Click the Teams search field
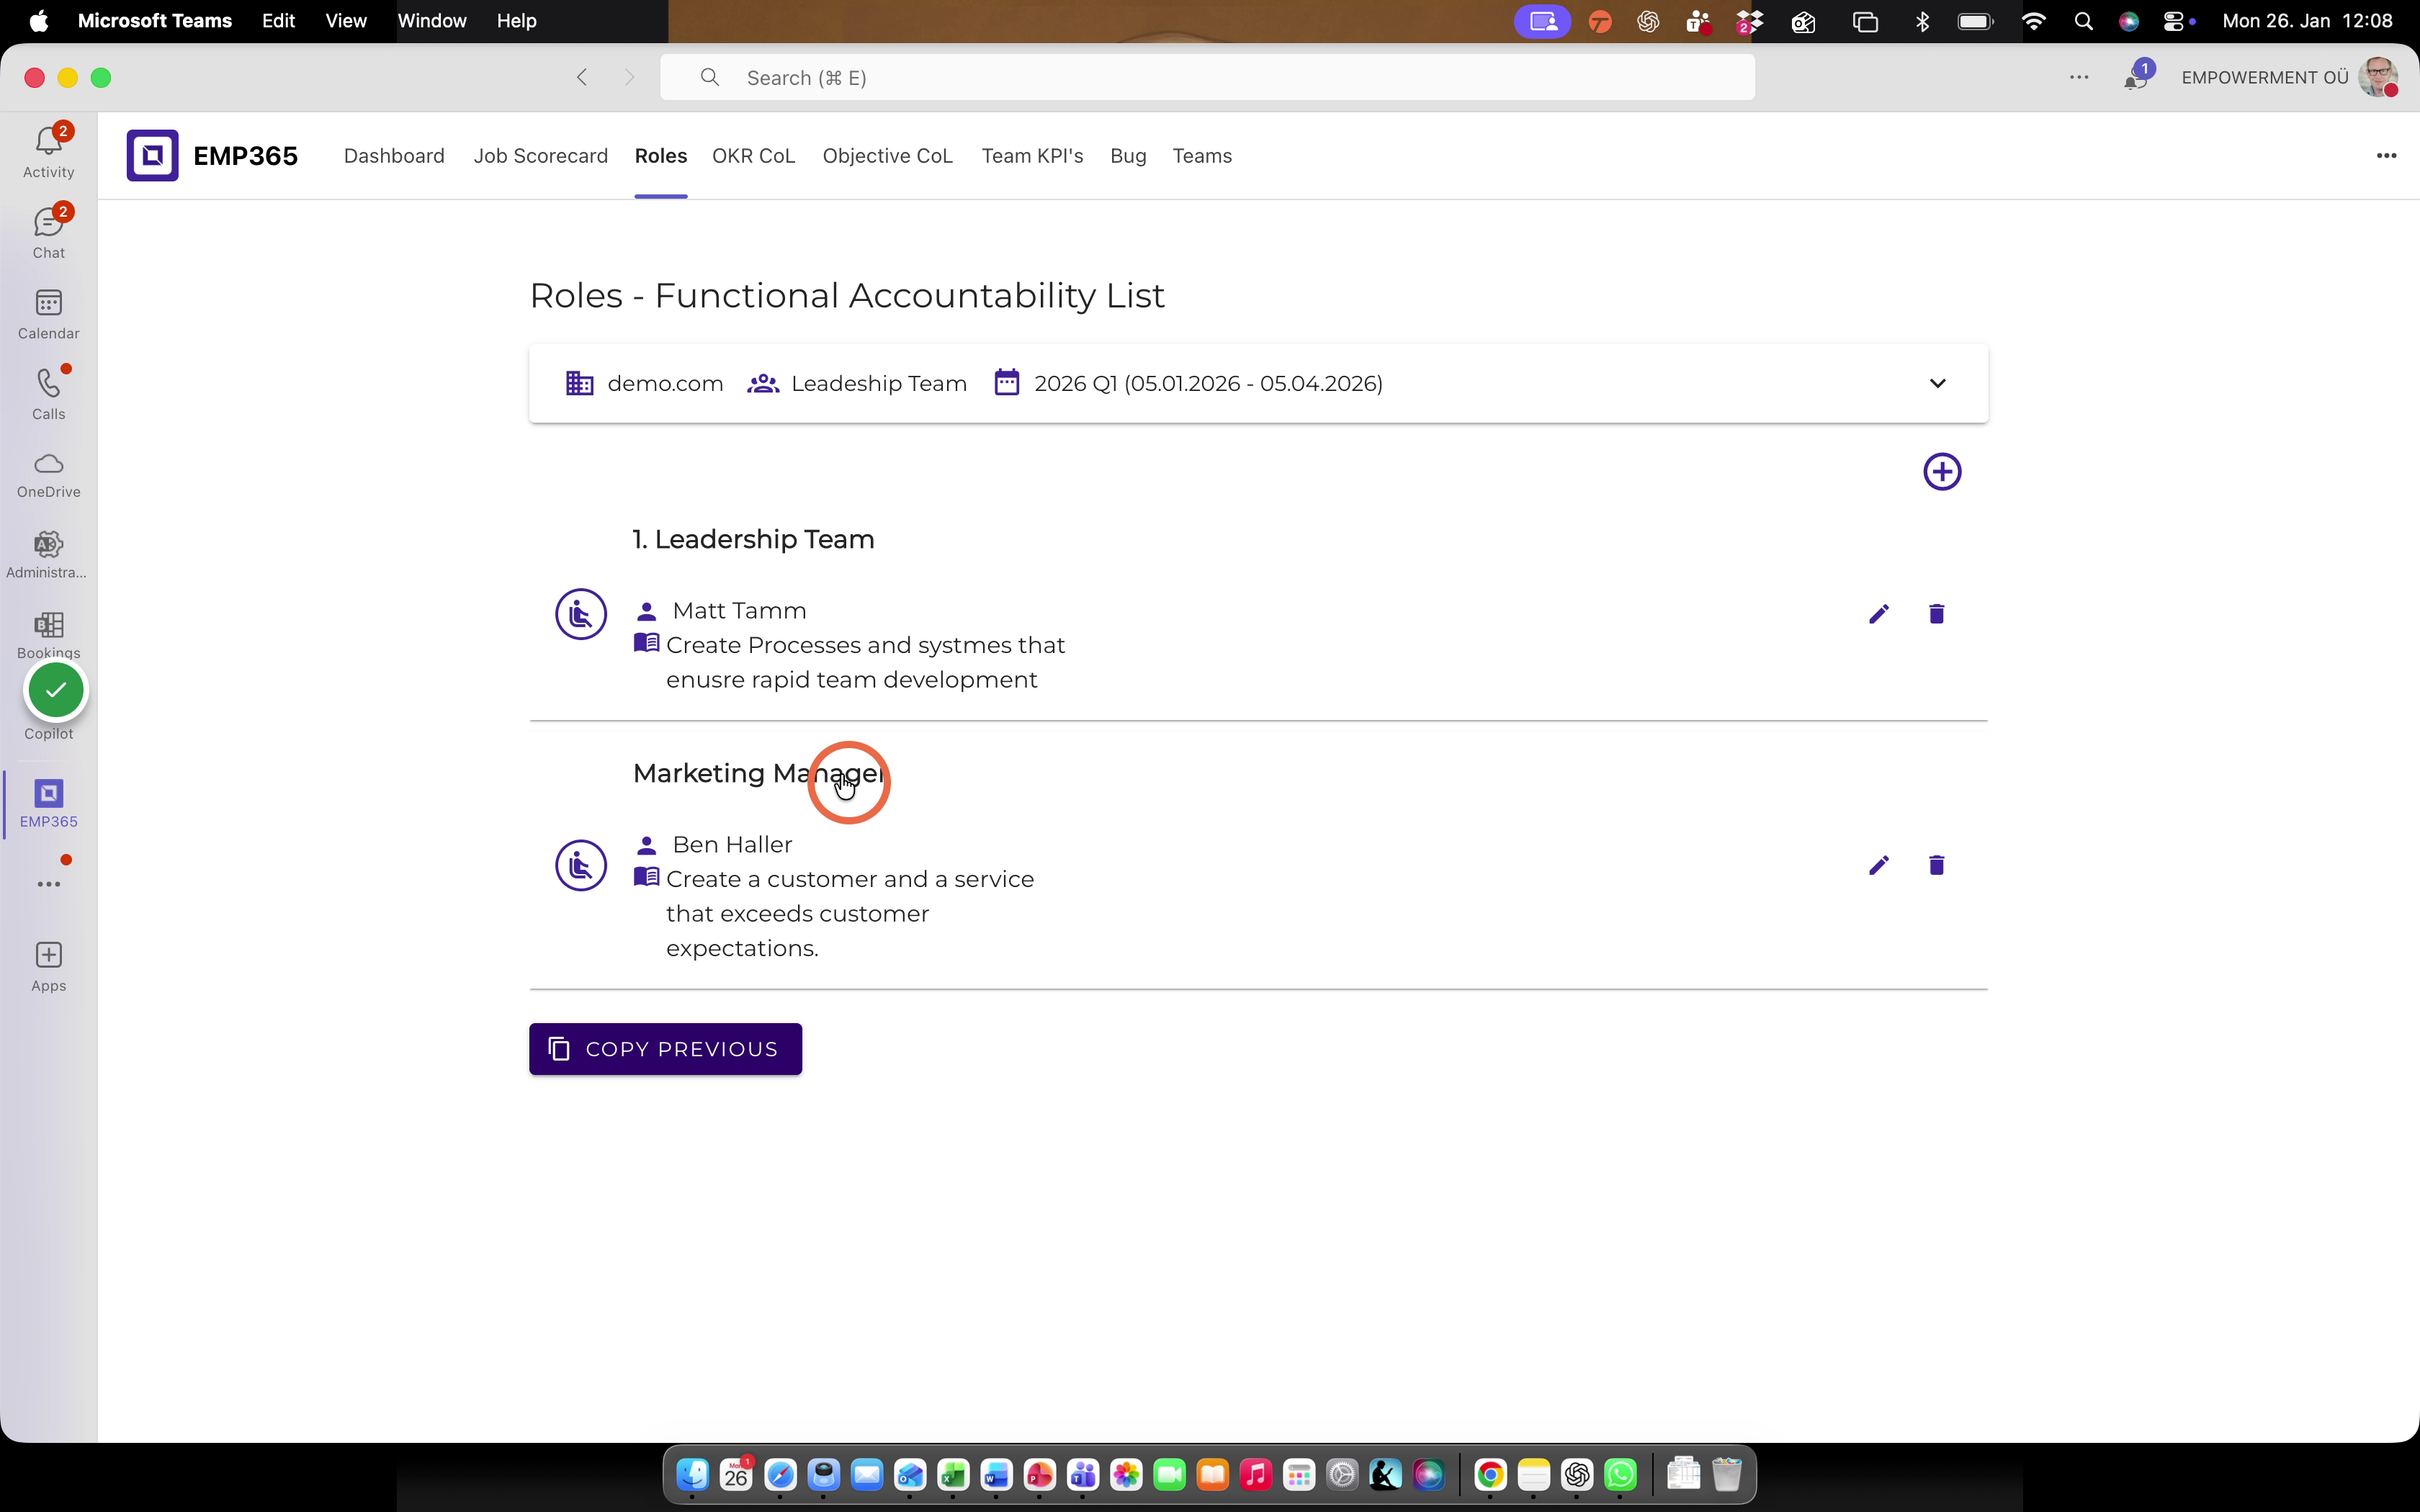 tap(1207, 77)
